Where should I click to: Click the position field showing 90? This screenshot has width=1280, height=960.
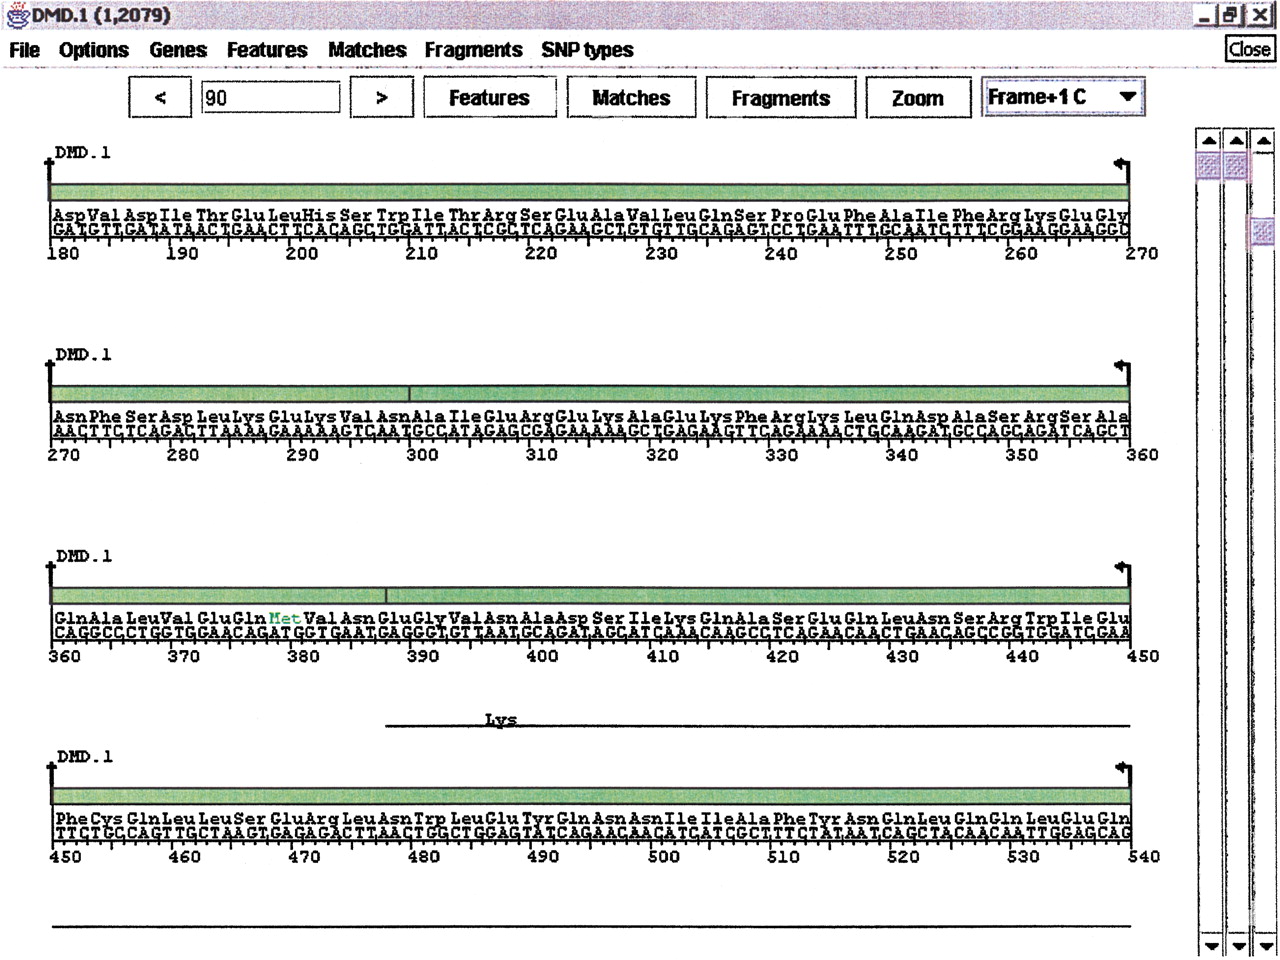coord(270,98)
